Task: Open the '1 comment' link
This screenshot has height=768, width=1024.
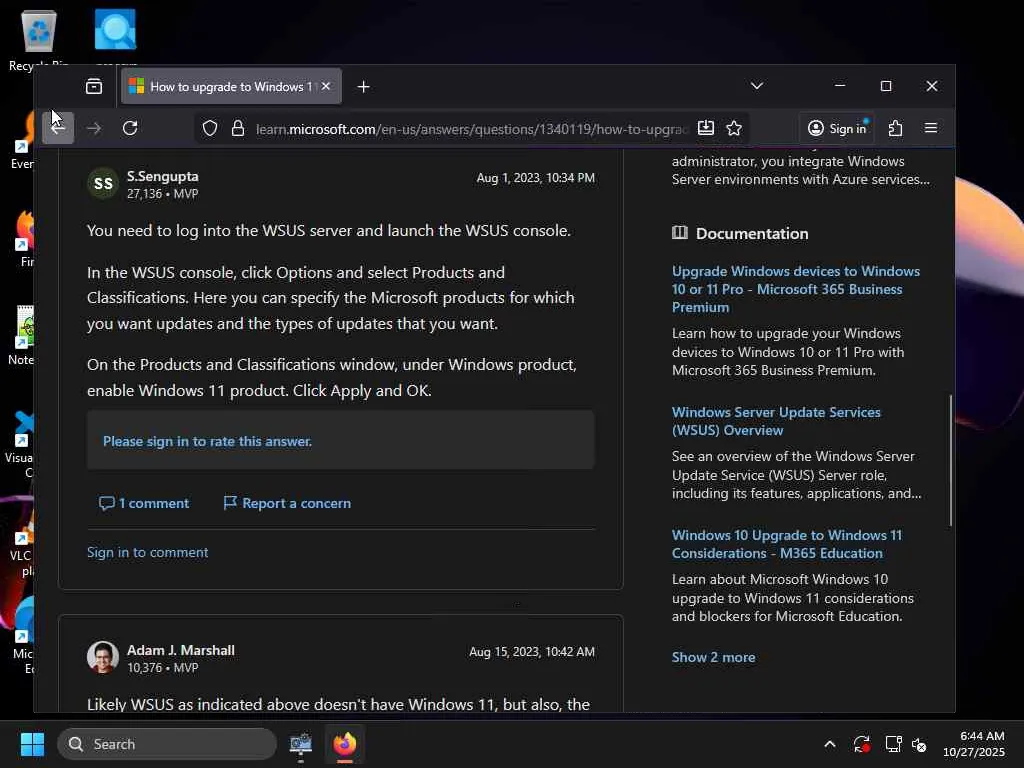Action: 144,503
